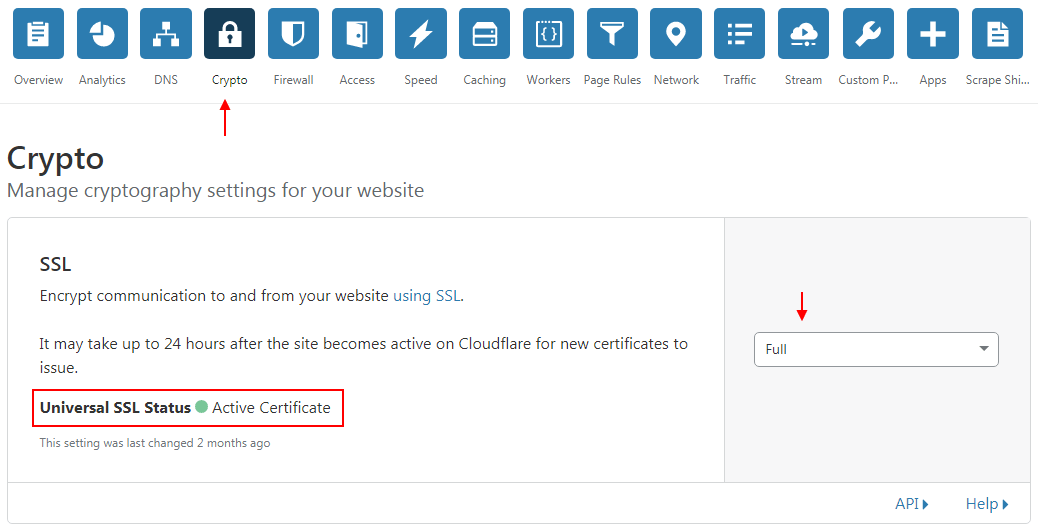This screenshot has height=530, width=1038.
Task: Open the Scrape Shield document icon
Action: 997,34
